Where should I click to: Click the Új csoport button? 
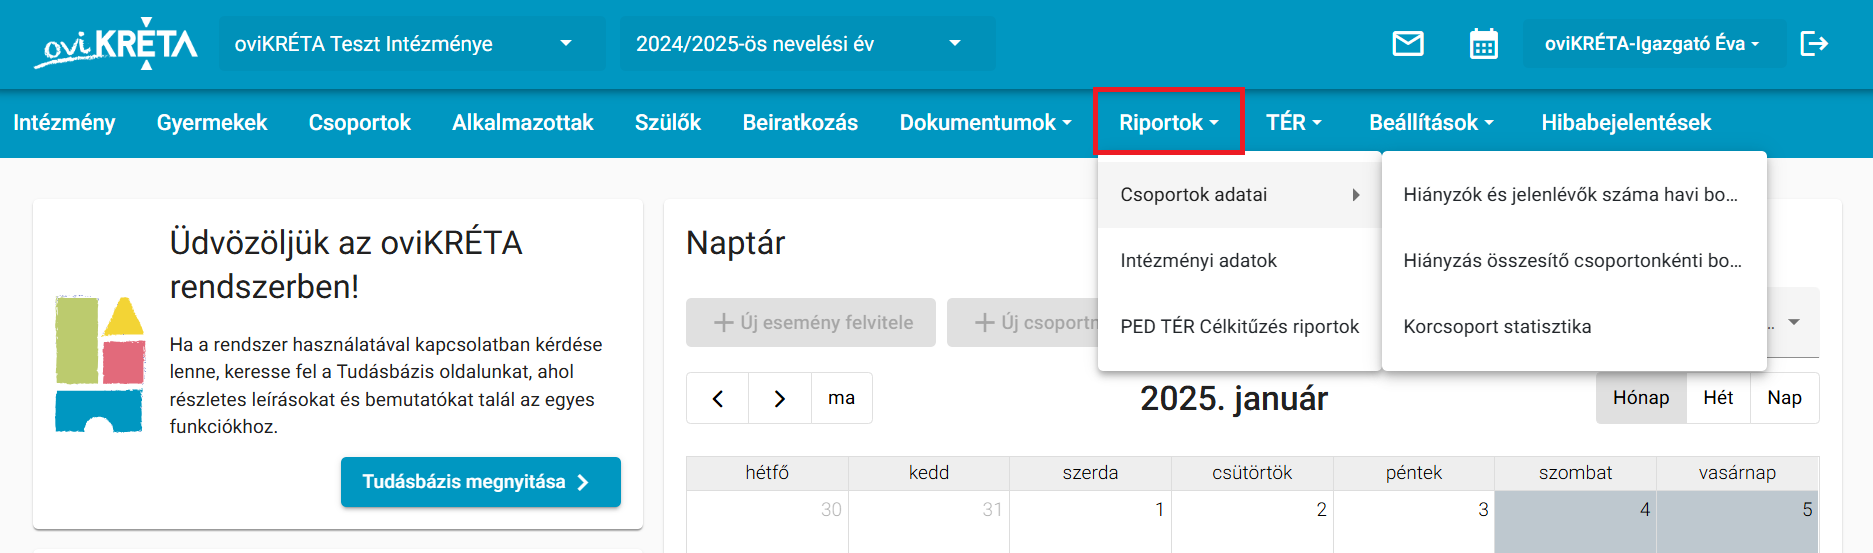pos(1022,323)
